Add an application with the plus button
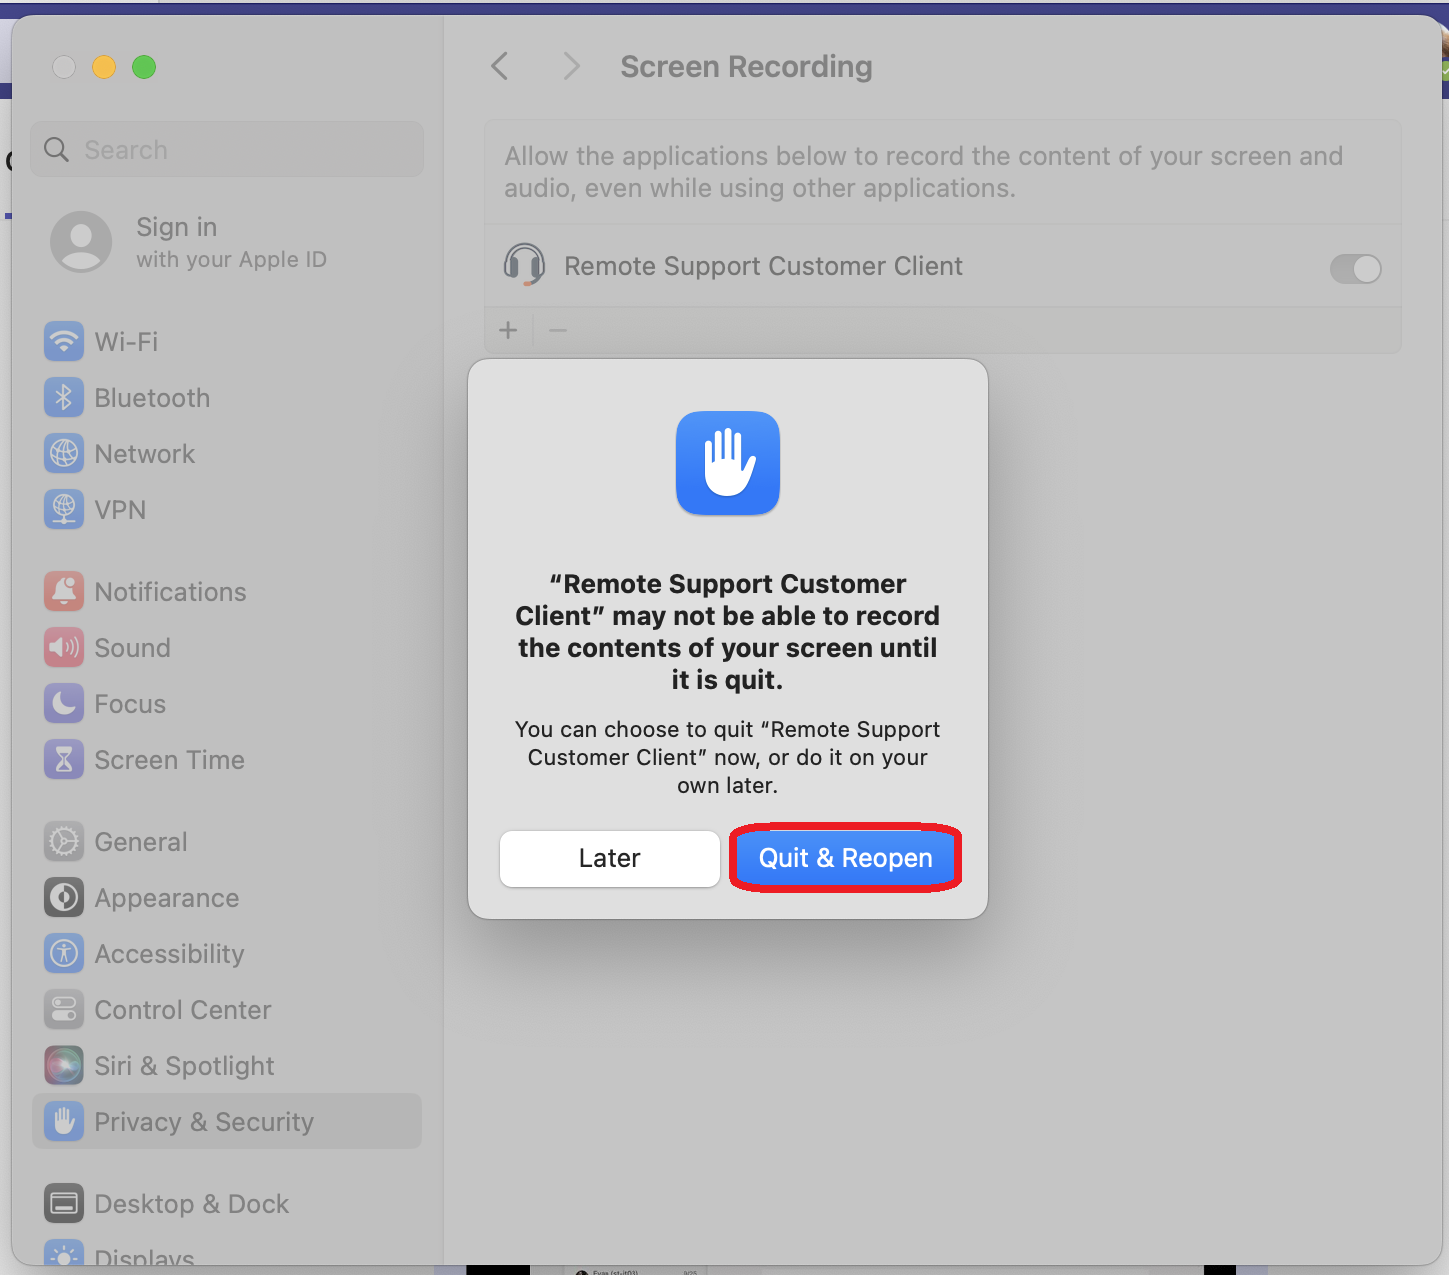The image size is (1449, 1275). (508, 330)
